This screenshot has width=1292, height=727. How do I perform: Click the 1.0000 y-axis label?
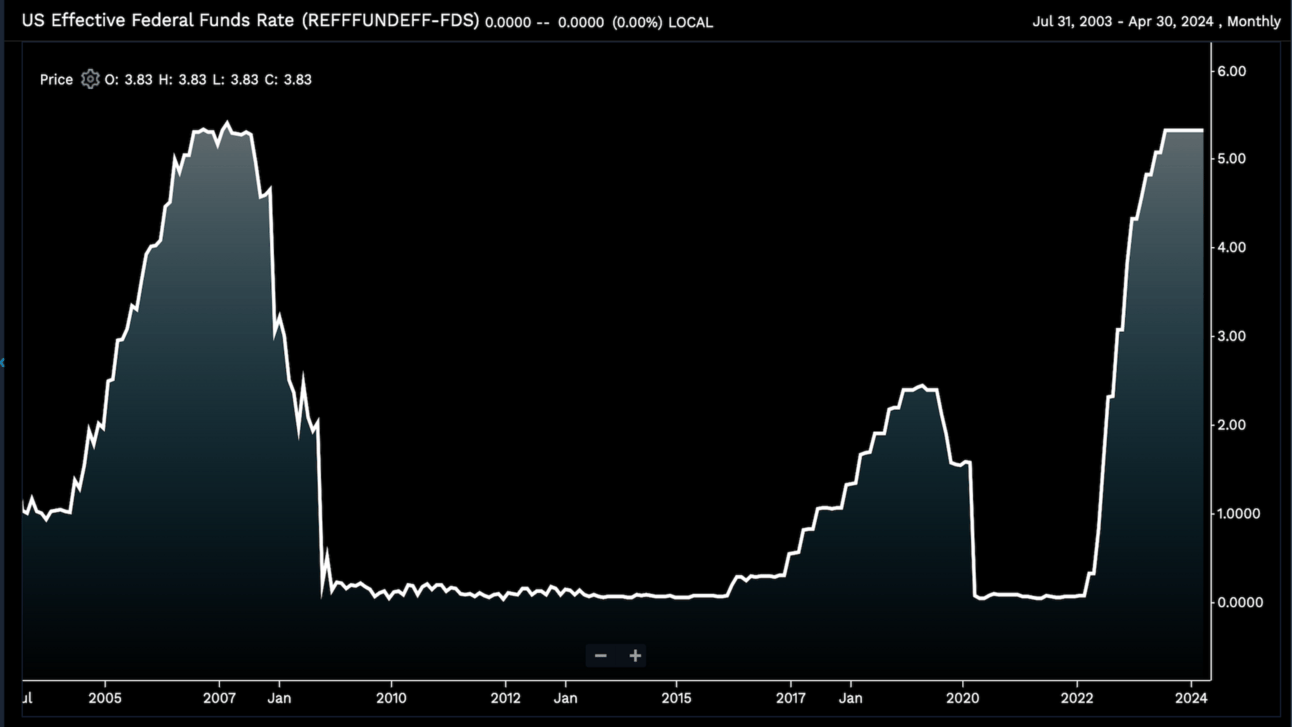1238,513
